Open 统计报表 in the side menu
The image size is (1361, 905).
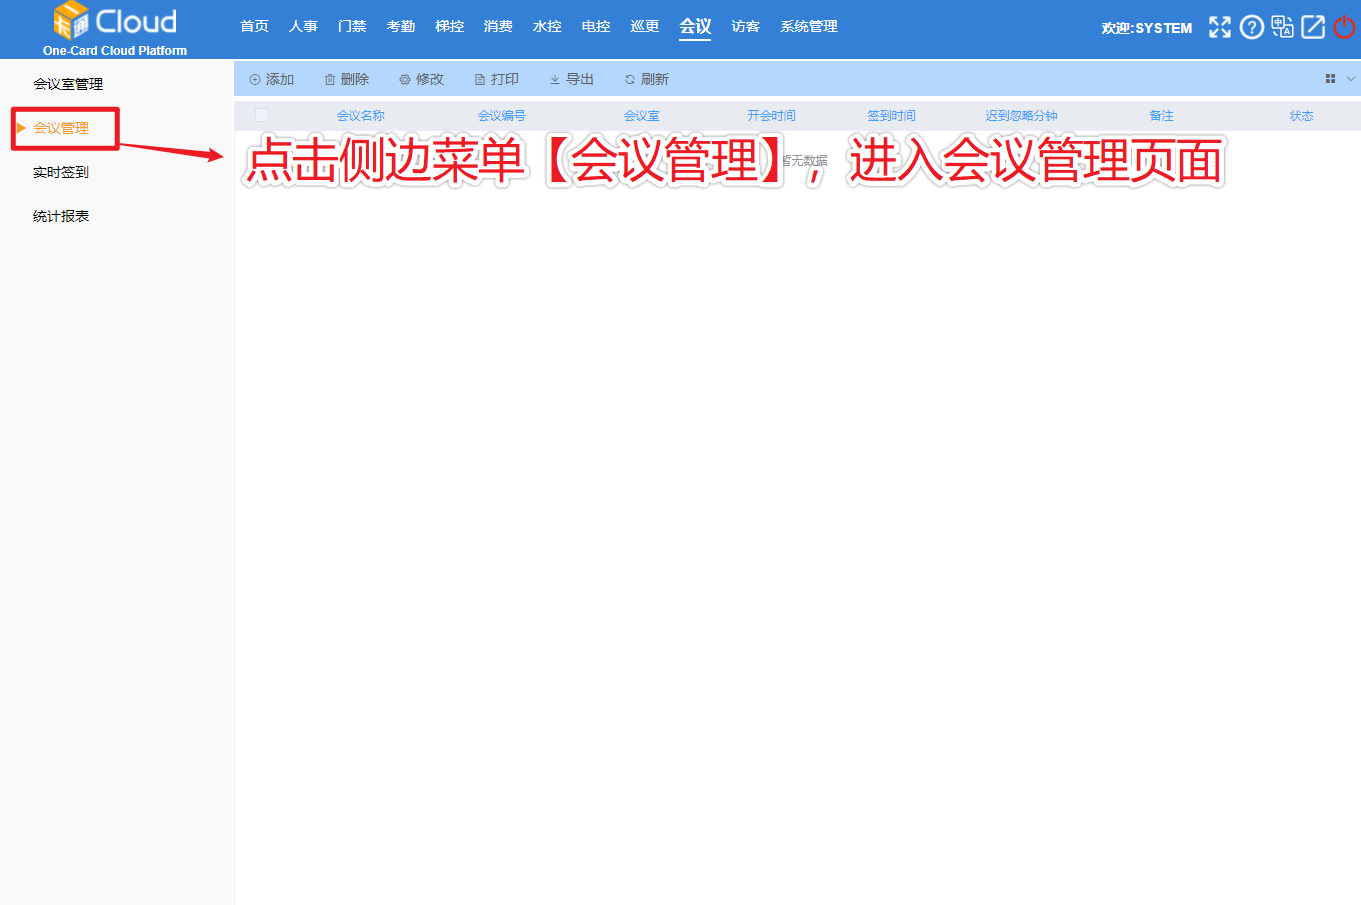[61, 216]
